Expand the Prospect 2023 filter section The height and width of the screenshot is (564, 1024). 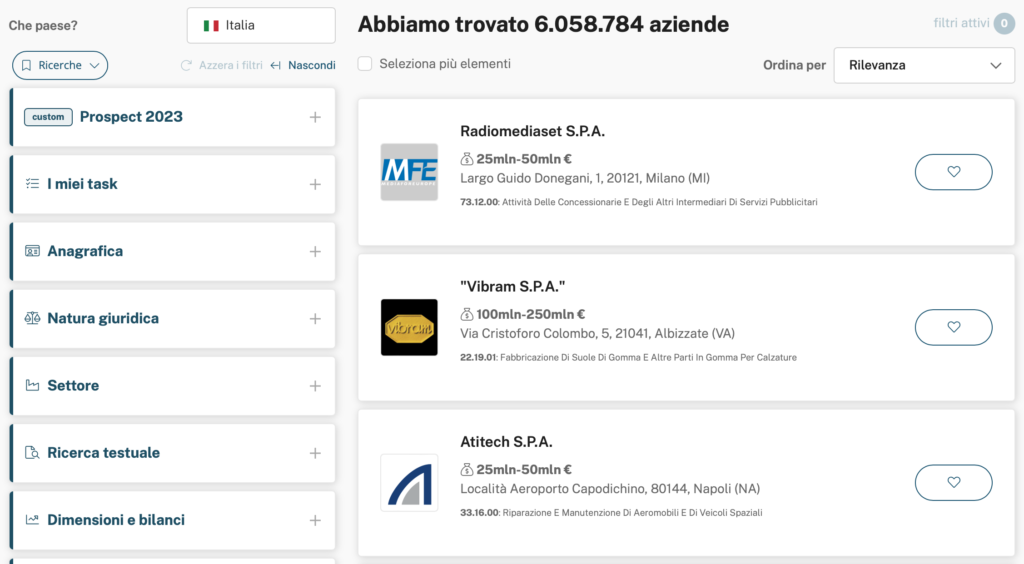point(174,117)
